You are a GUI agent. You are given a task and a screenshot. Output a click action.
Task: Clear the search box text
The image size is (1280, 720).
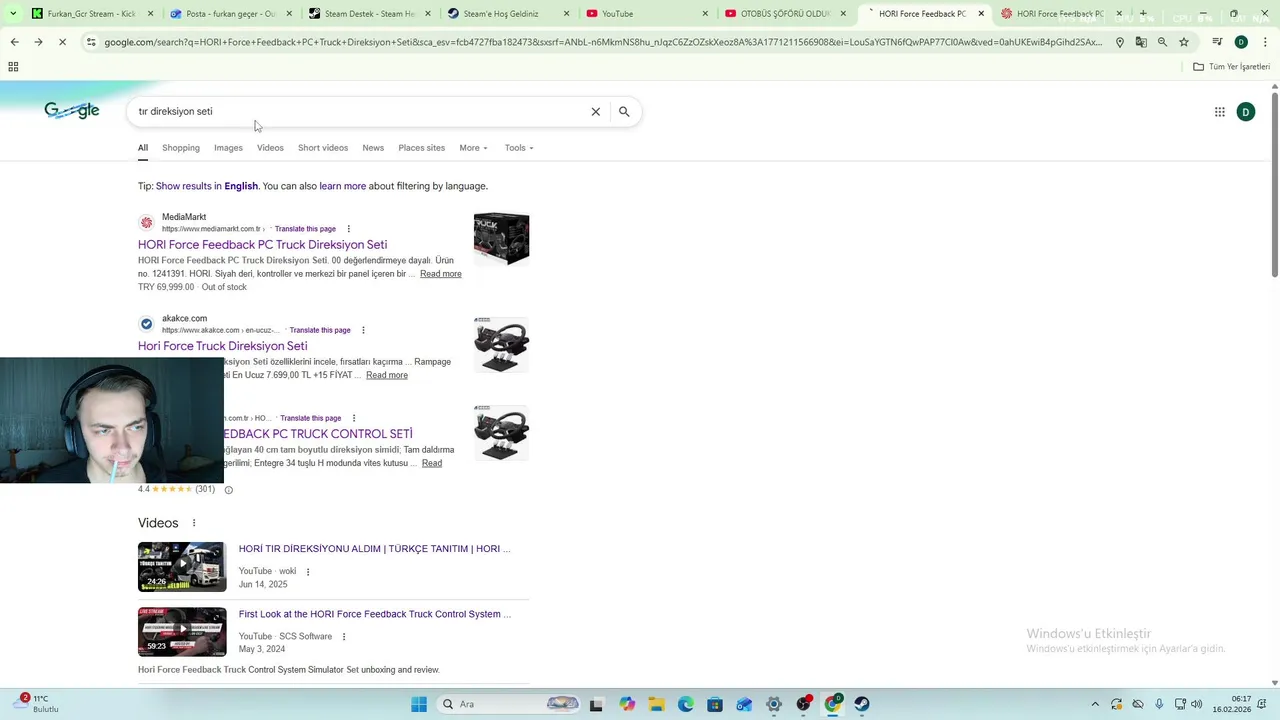[x=595, y=111]
